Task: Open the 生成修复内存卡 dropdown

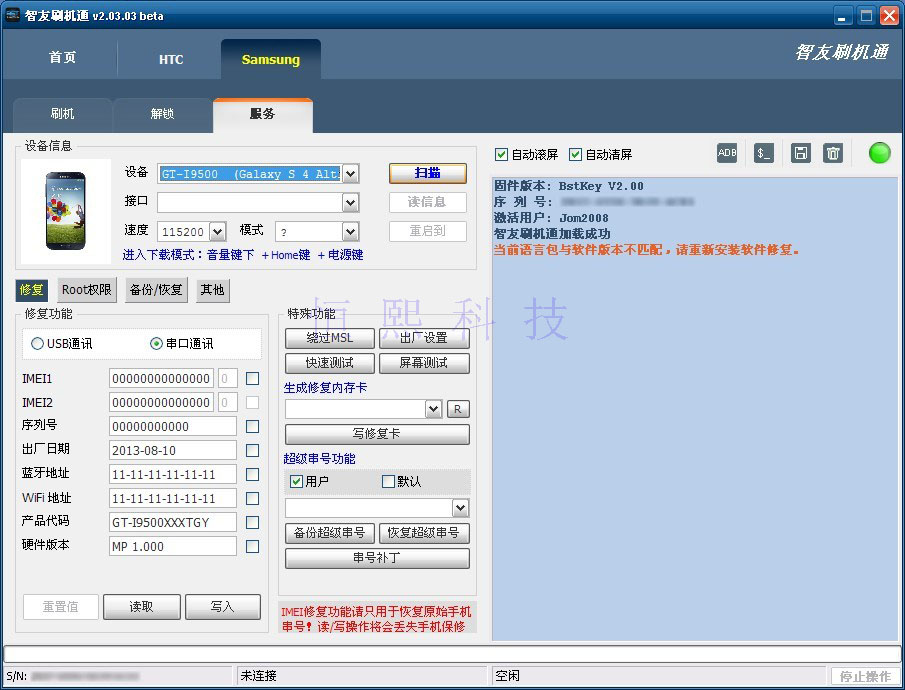Action: click(x=433, y=409)
